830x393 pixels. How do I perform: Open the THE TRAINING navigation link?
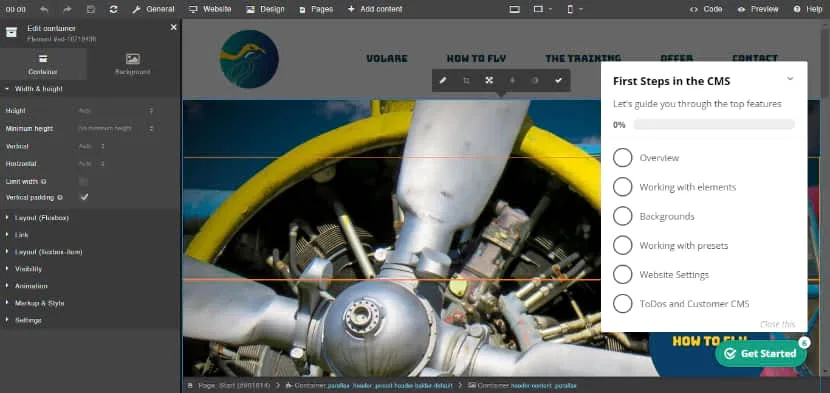pos(583,58)
